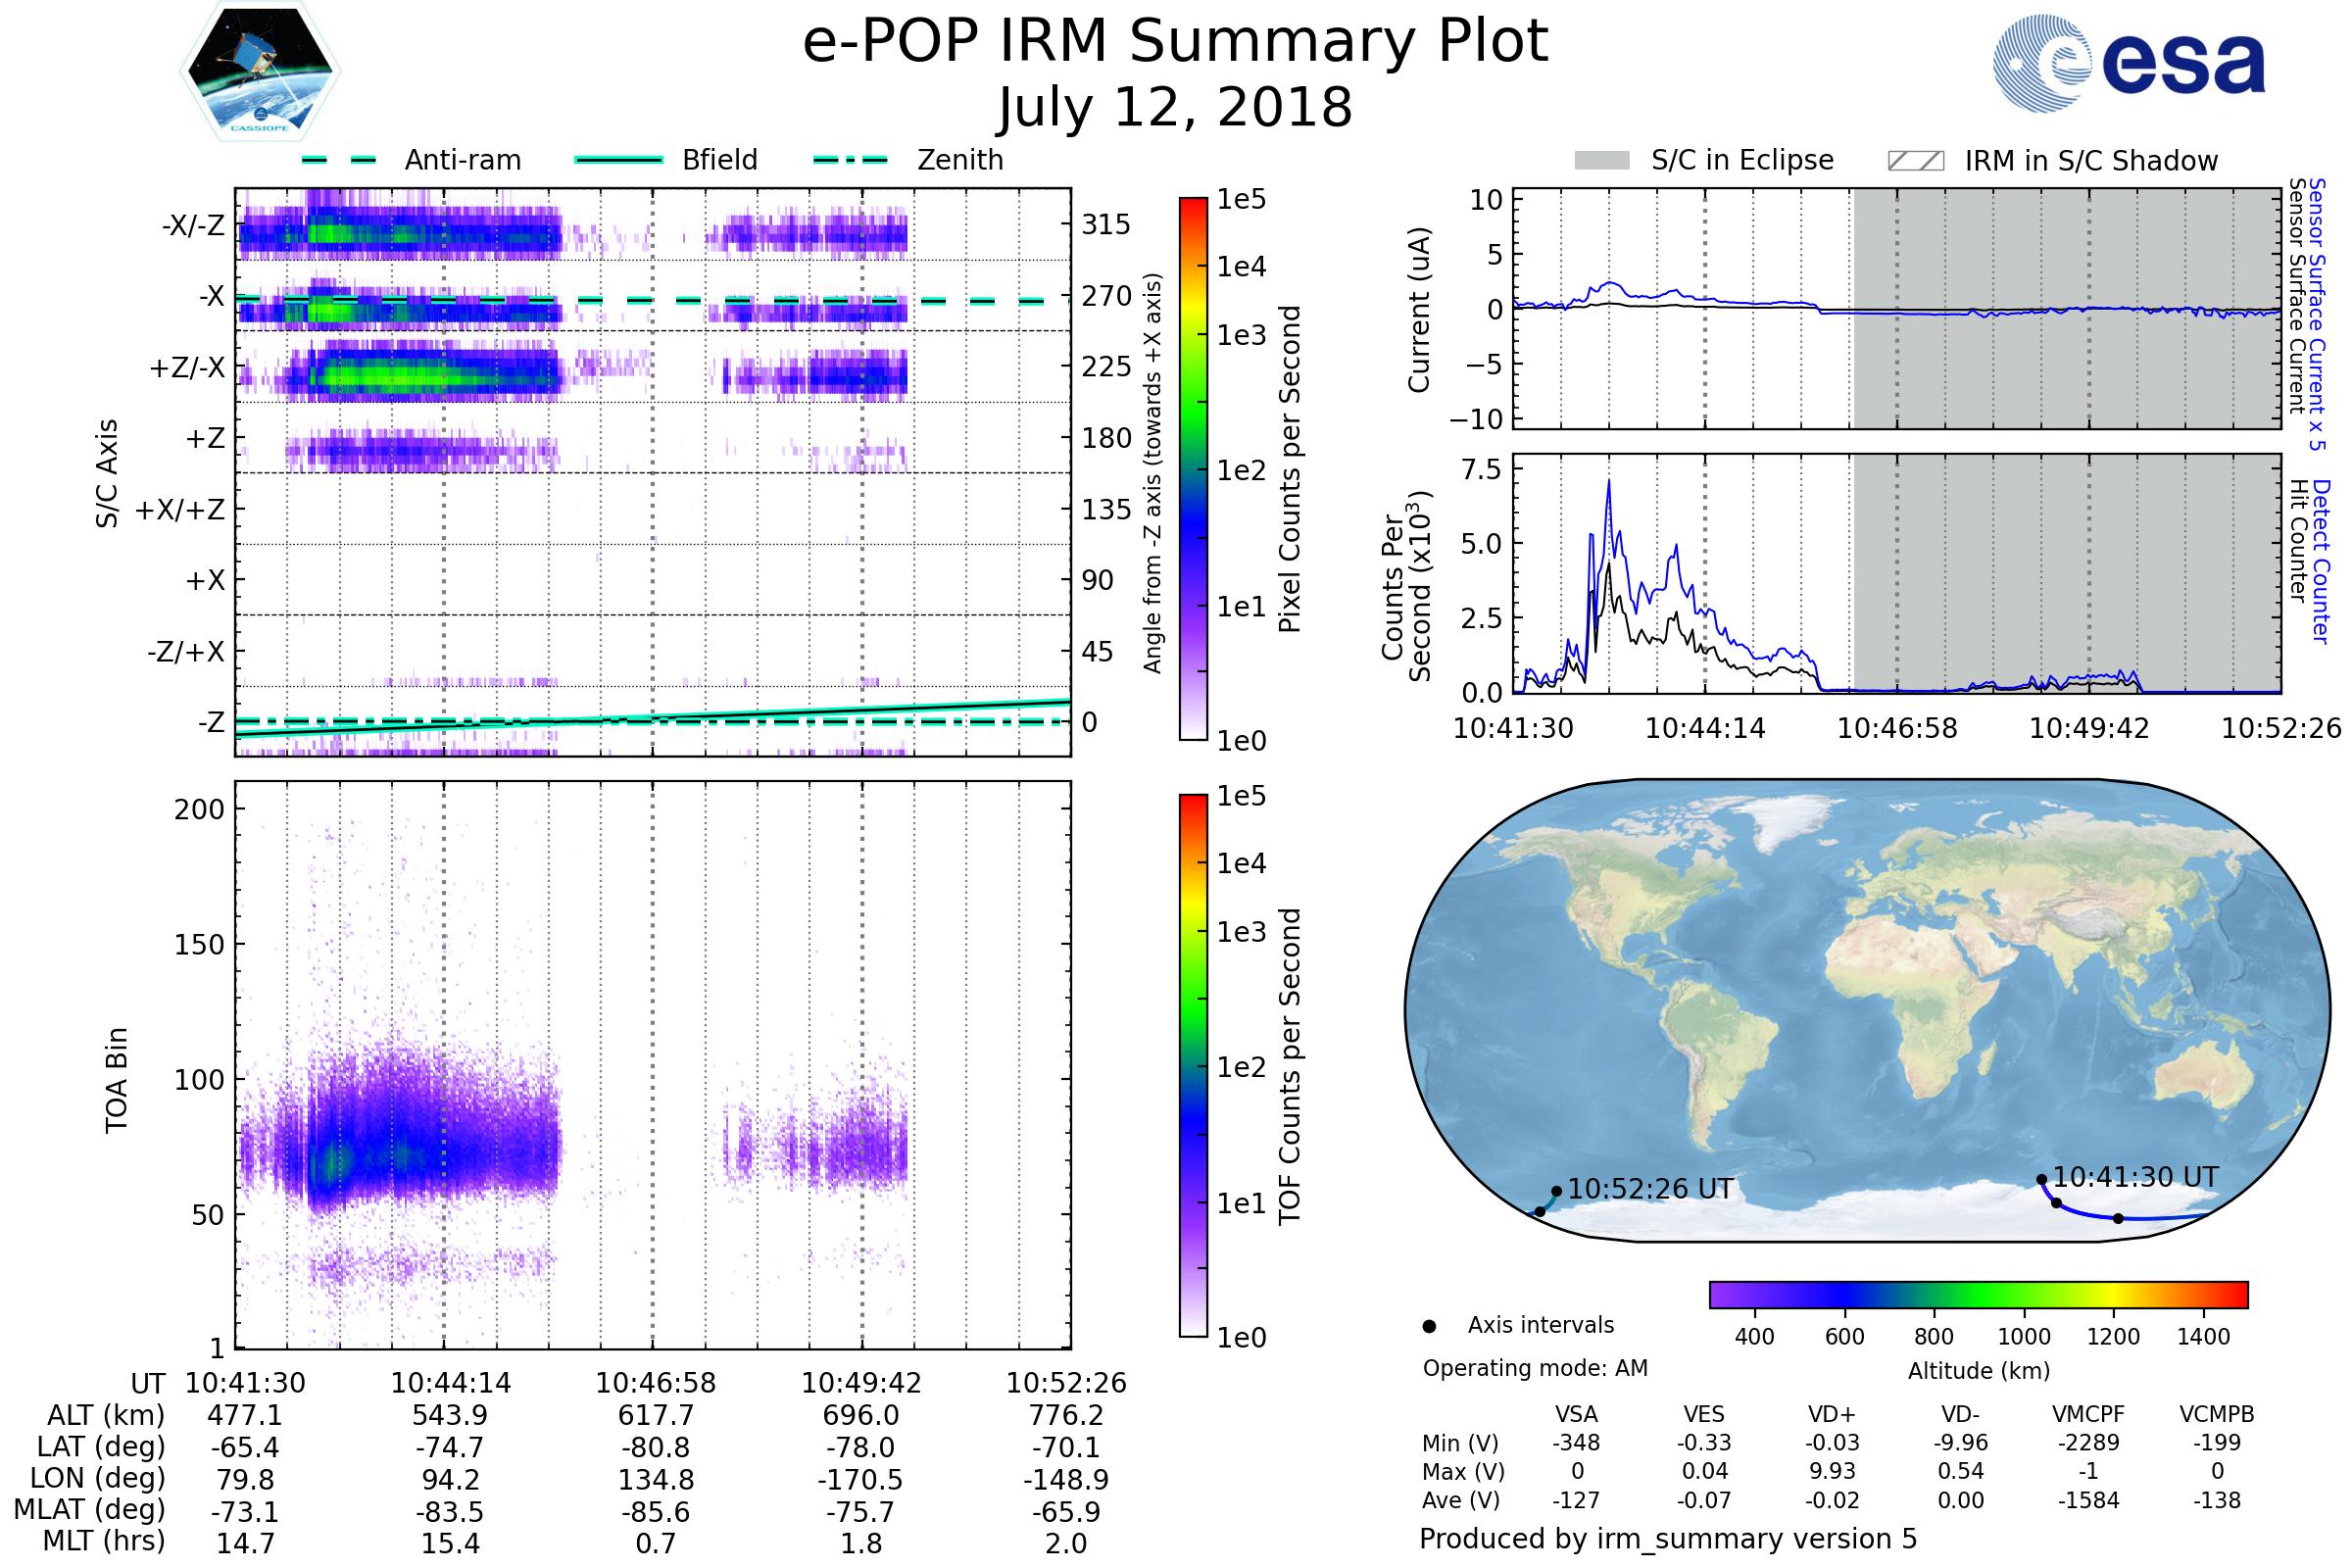
Task: Click the ESA logo
Action: coord(2128,63)
